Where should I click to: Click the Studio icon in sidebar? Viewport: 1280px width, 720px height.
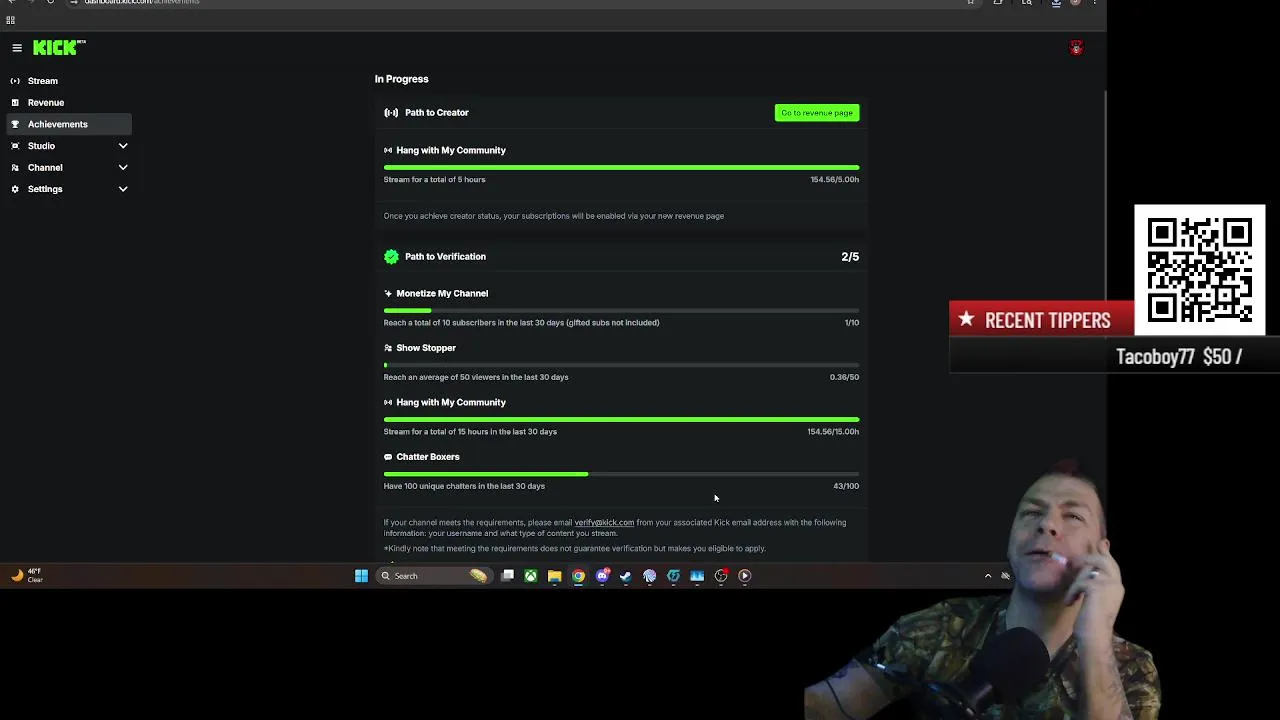(15, 146)
